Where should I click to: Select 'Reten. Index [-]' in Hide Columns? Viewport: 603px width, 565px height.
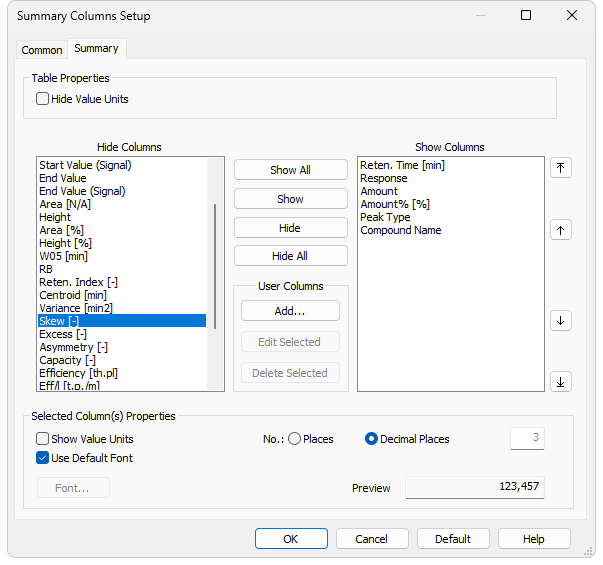click(x=122, y=282)
